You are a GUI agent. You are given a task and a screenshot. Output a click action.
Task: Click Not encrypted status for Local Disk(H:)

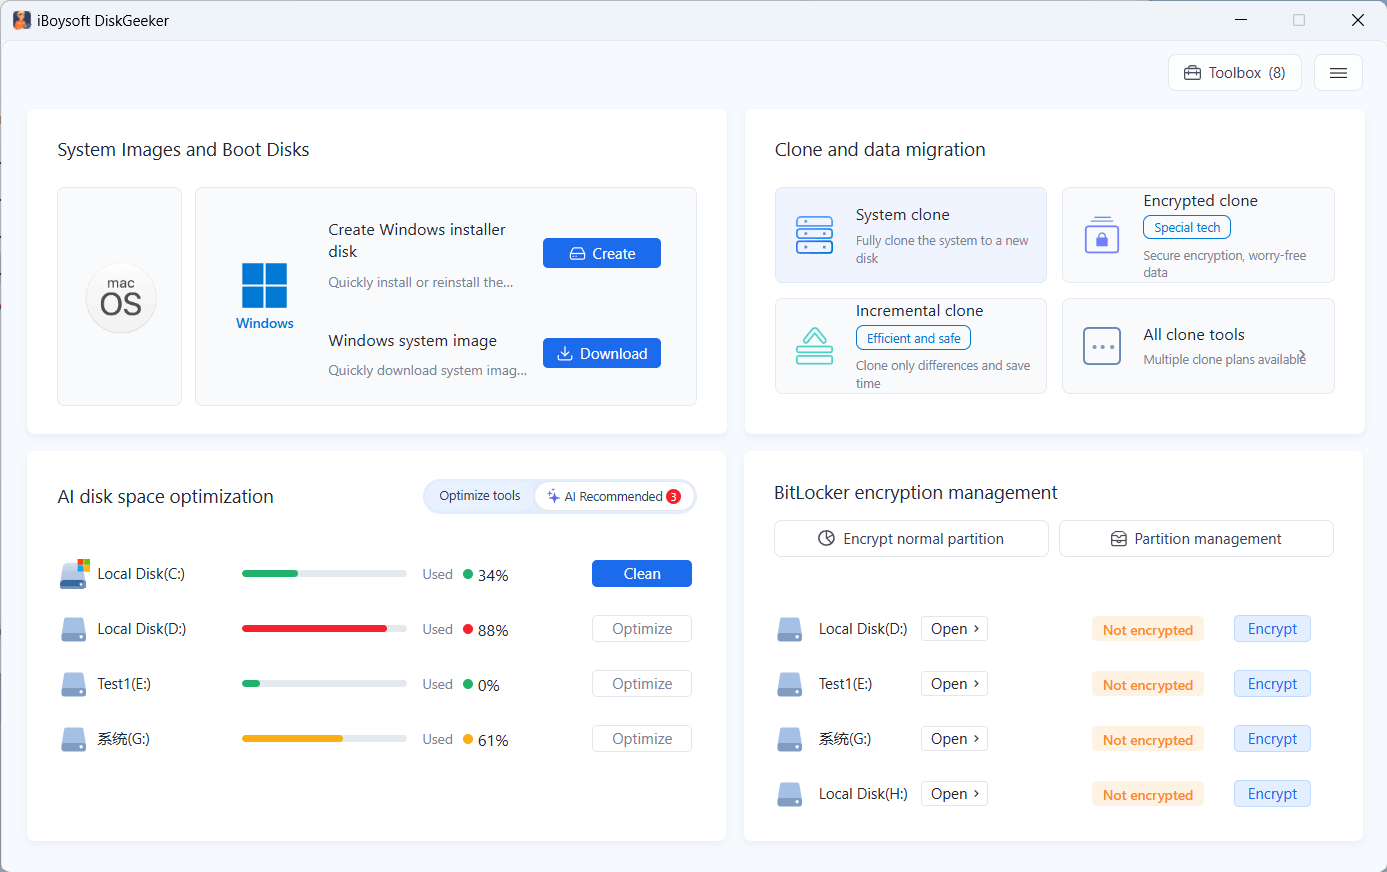pyautogui.click(x=1148, y=795)
